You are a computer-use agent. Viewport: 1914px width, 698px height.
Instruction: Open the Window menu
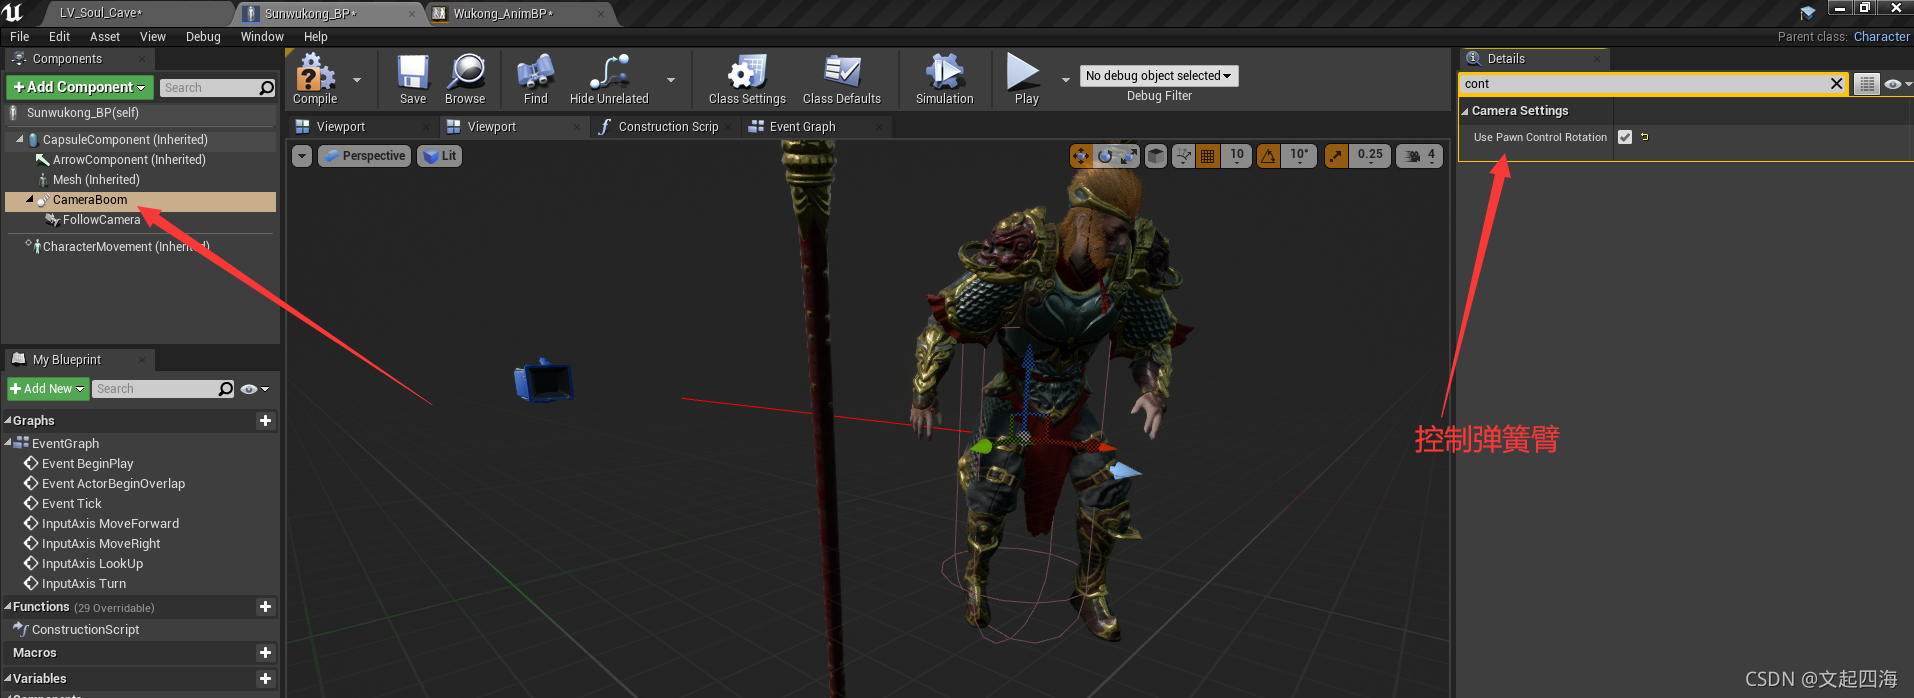pos(262,37)
